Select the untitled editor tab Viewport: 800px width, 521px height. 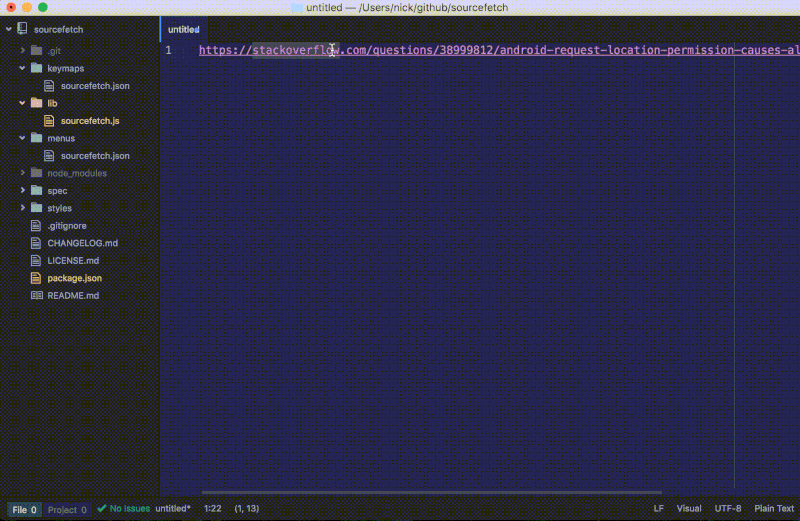[184, 30]
